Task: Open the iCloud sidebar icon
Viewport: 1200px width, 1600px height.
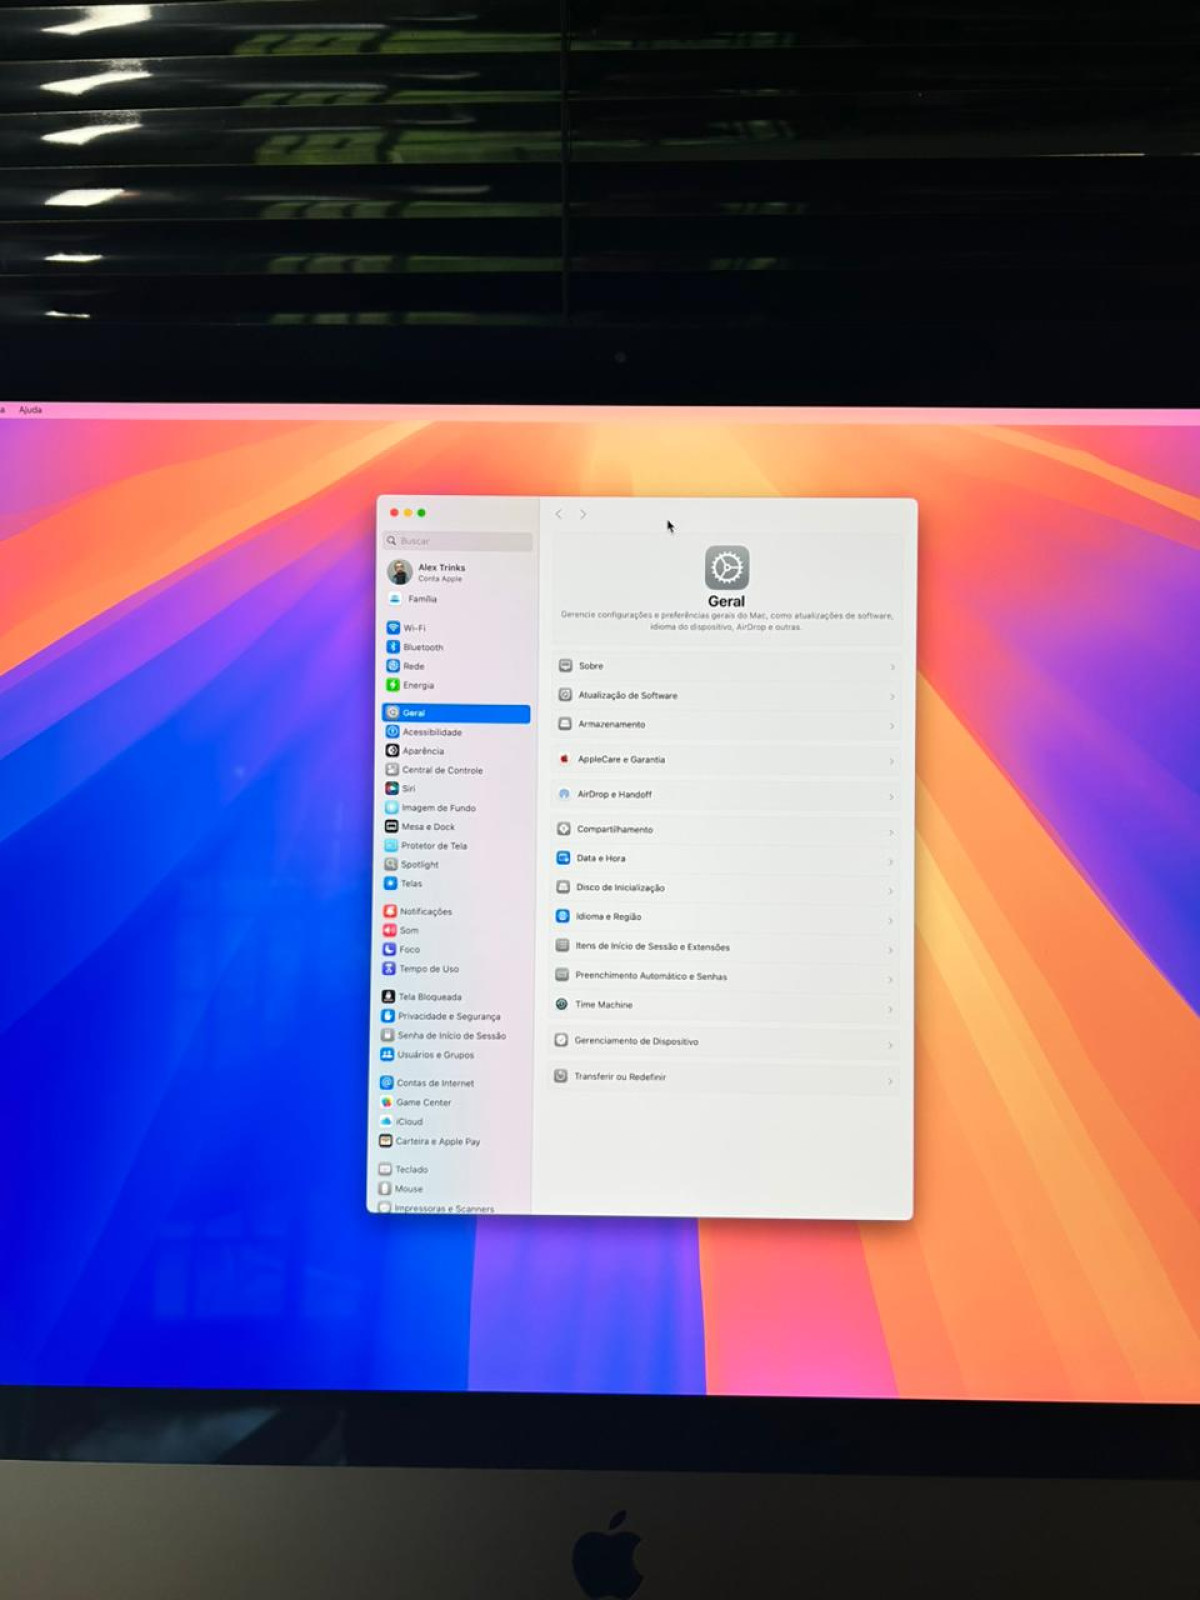Action: point(386,1121)
